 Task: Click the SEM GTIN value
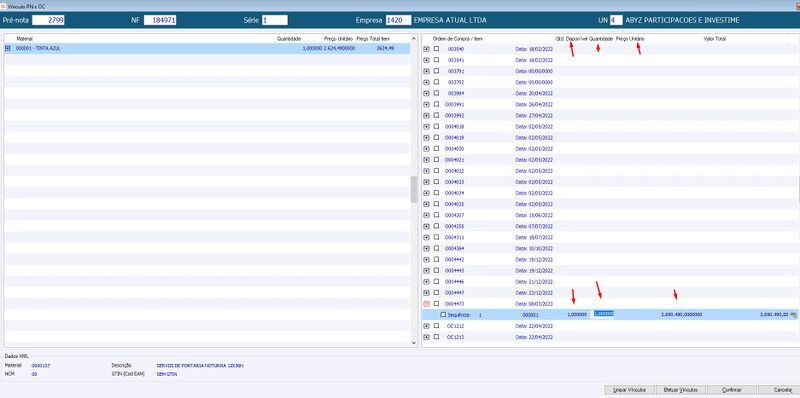click(x=167, y=374)
